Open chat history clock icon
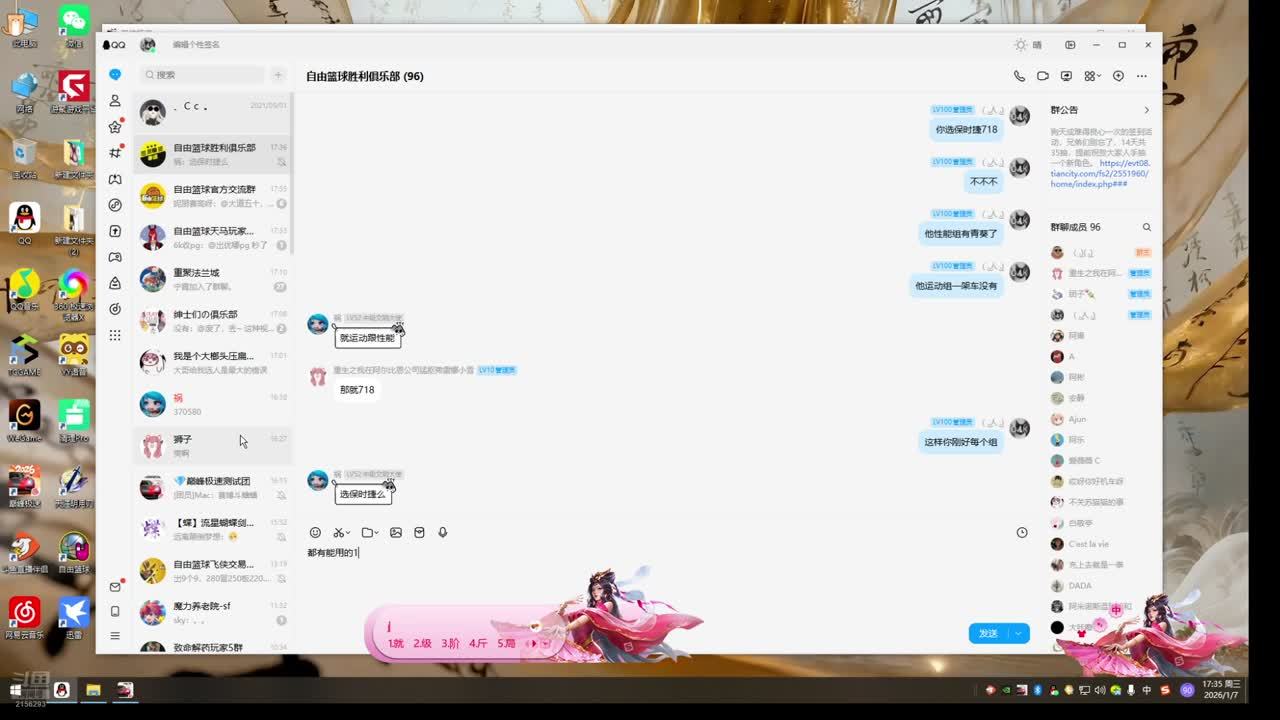This screenshot has width=1280, height=720. (x=1022, y=533)
